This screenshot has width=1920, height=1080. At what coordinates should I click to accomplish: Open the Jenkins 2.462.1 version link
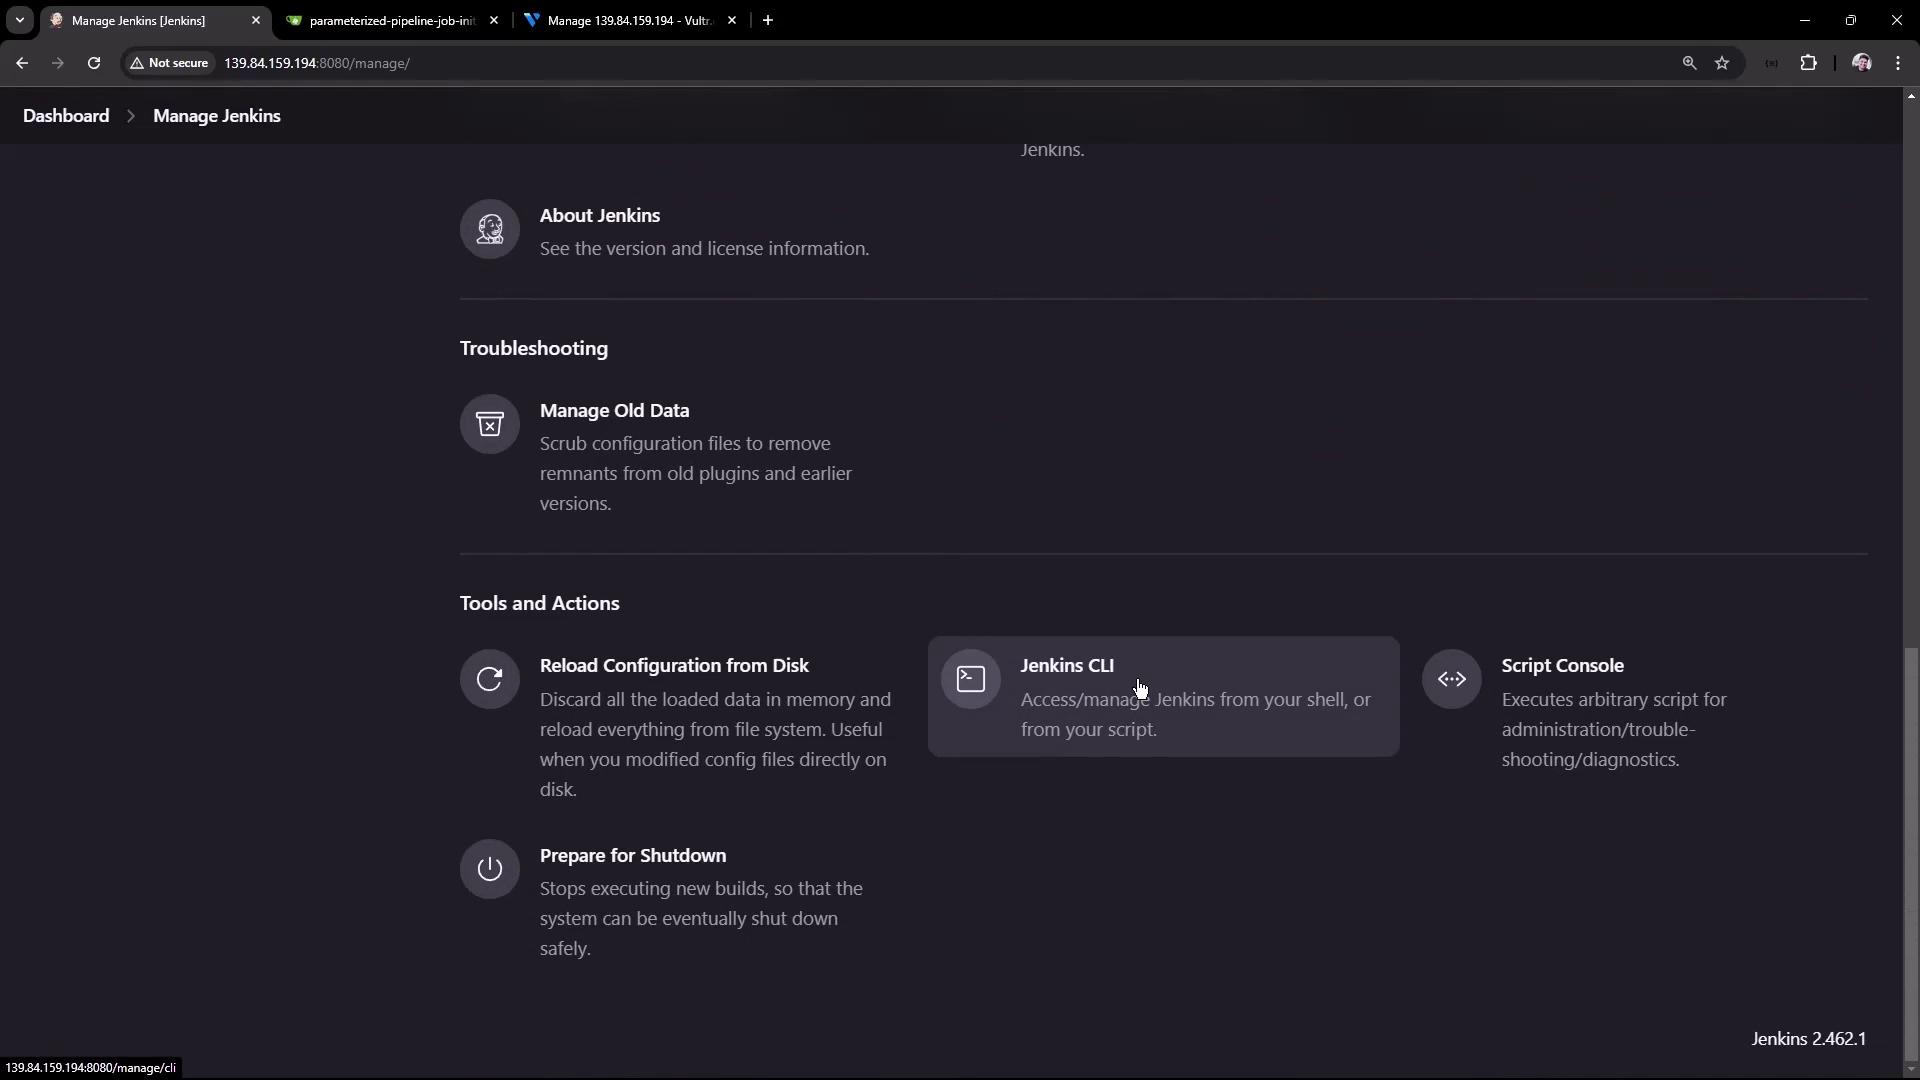coord(1808,1039)
